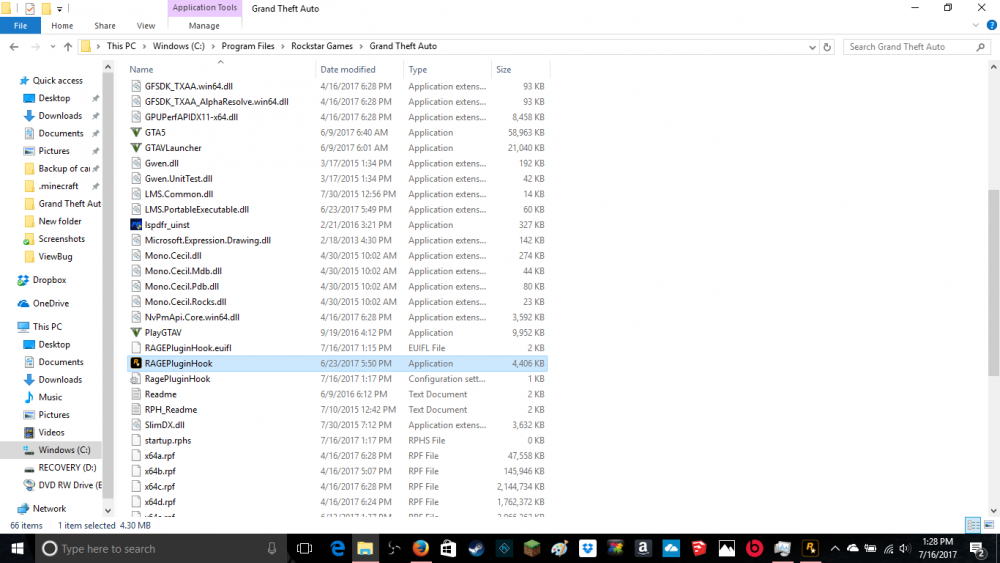Screen dimensions: 1000x563
Task: Switch to the Share ribbon tab
Action: pyautogui.click(x=105, y=26)
